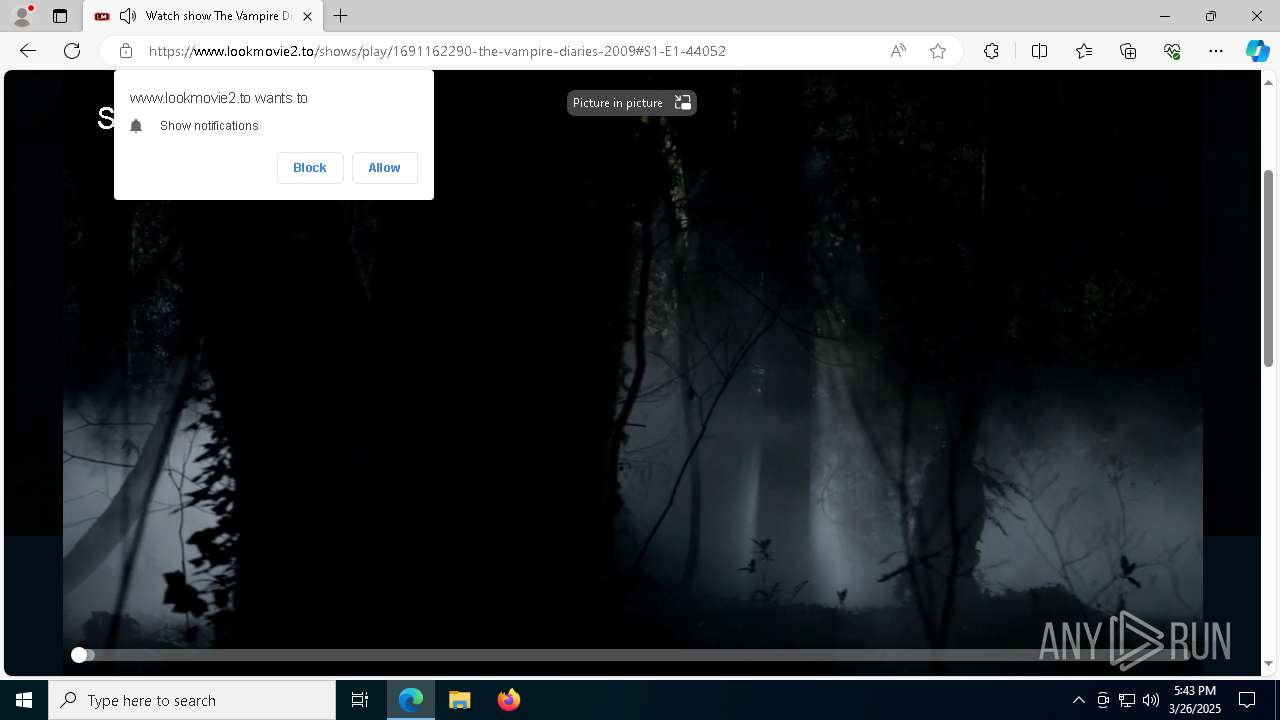Click the Vampire Diaries tab title
The image size is (1280, 720).
218,16
